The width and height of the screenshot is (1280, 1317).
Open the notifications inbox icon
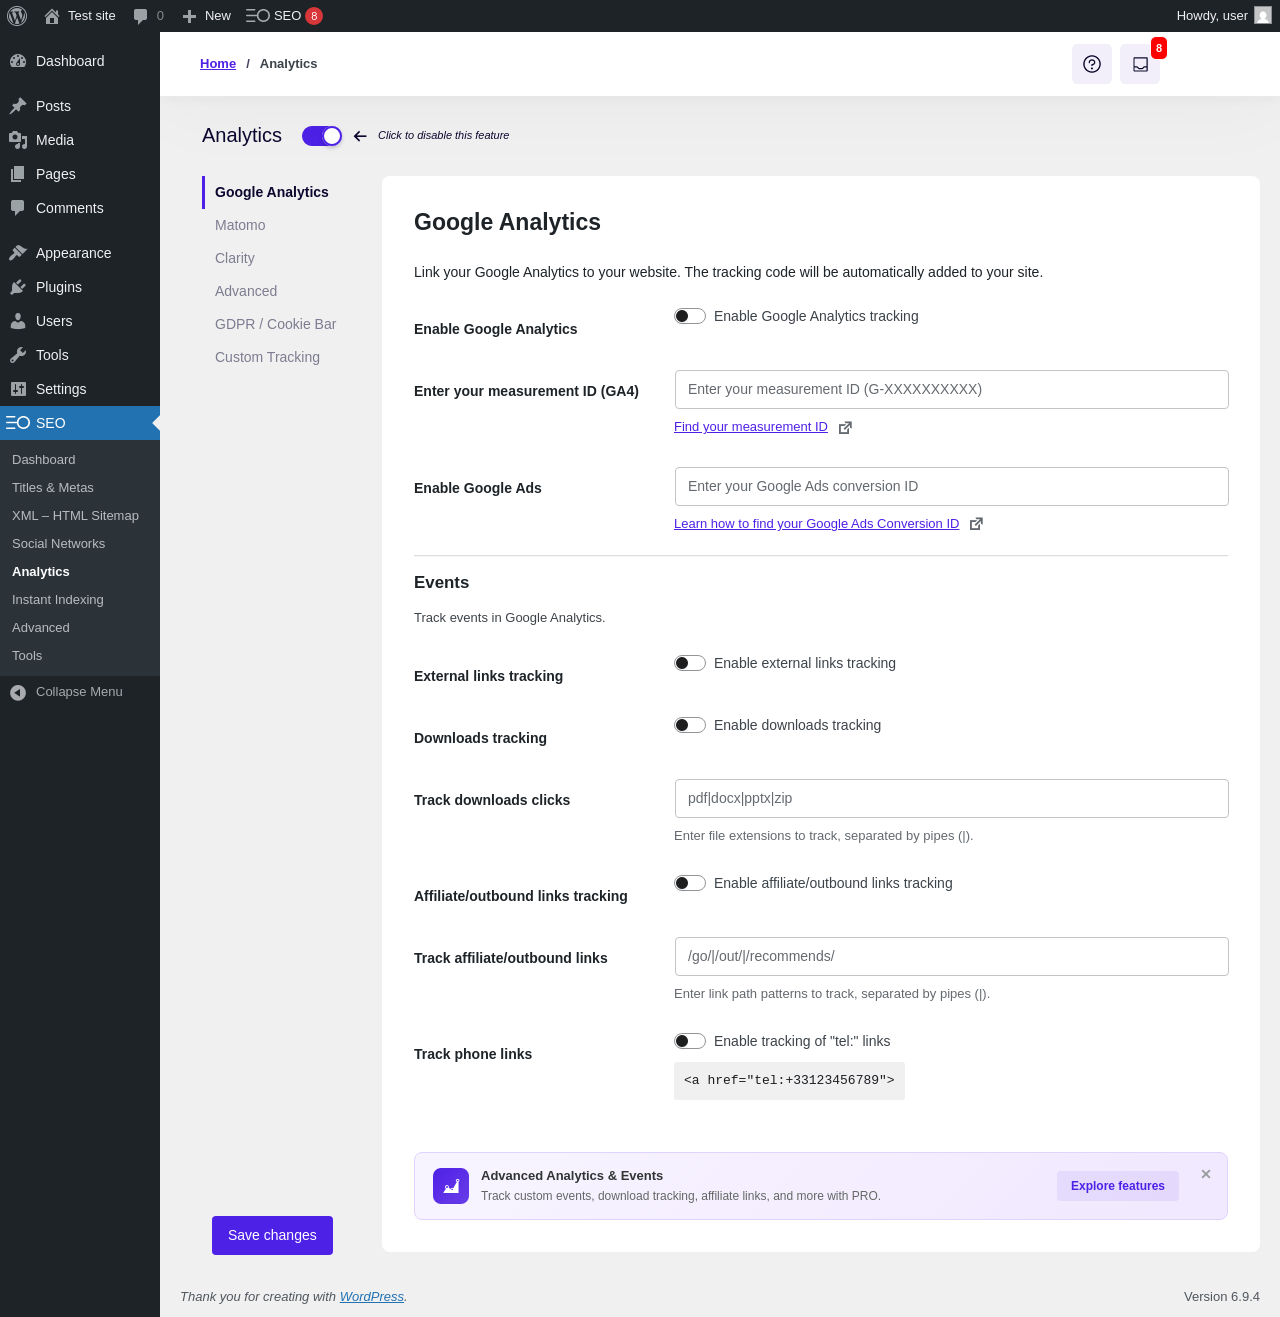(x=1140, y=64)
